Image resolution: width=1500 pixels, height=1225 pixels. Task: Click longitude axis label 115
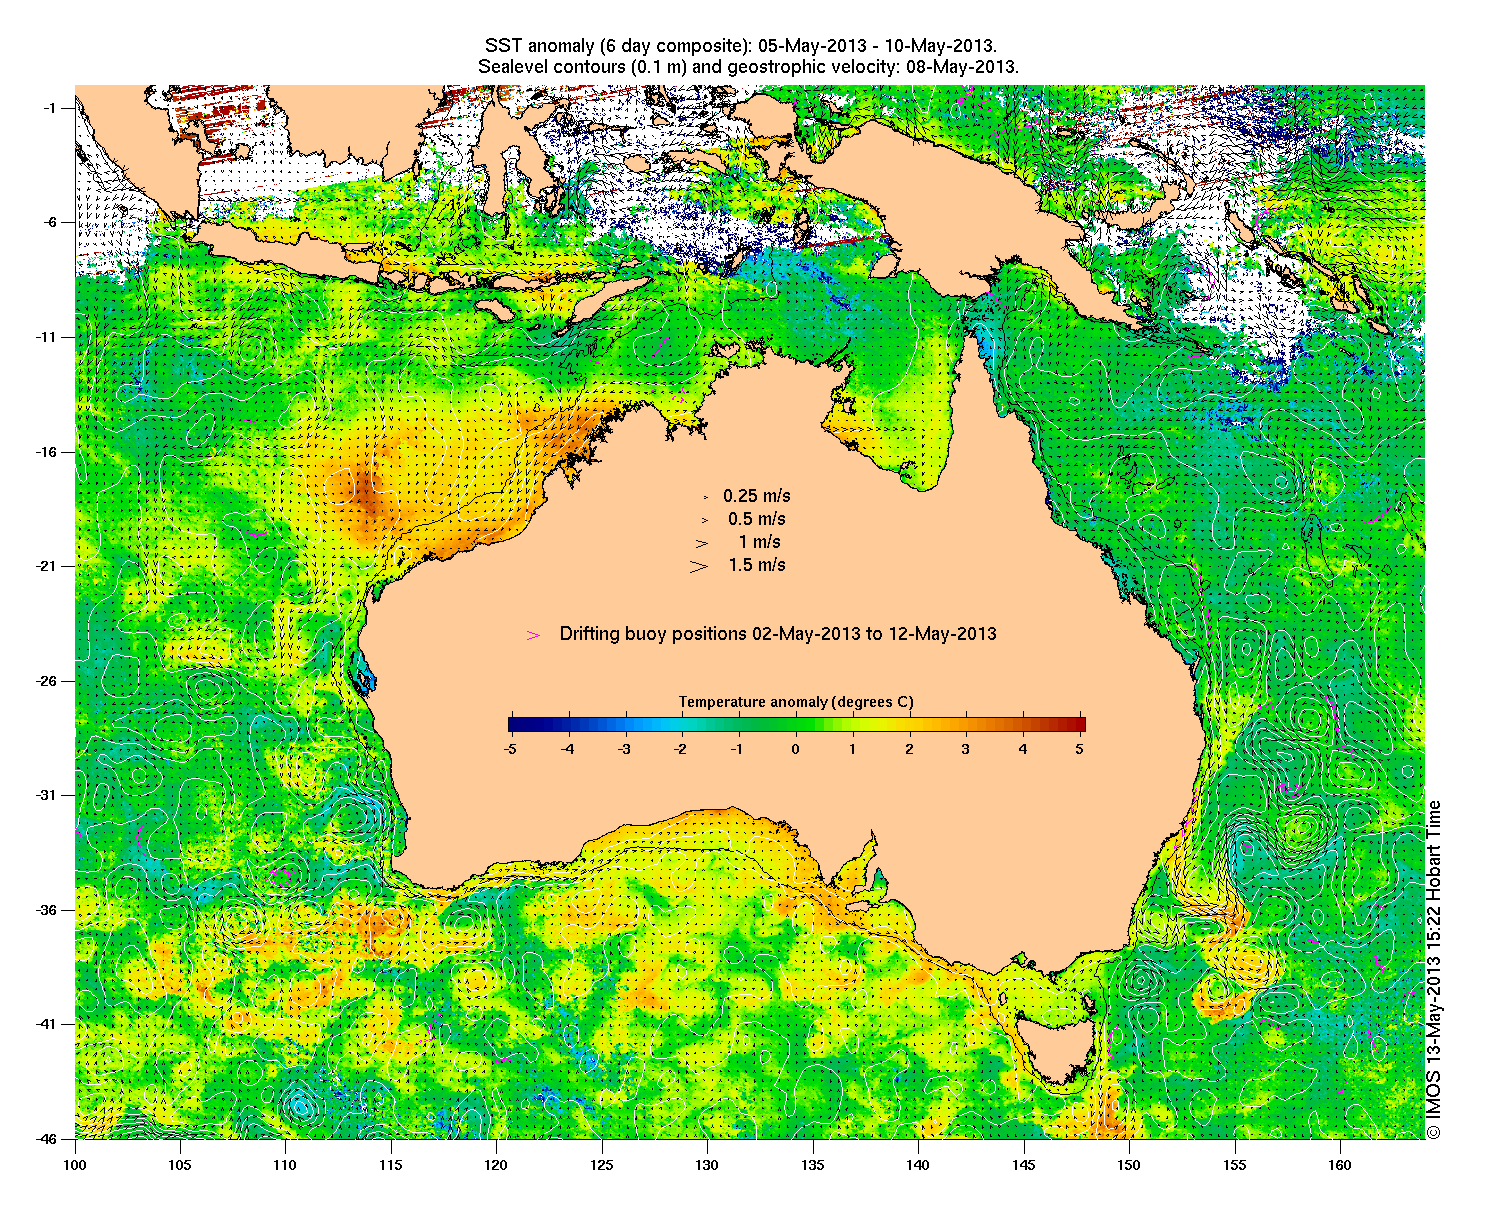pos(391,1164)
